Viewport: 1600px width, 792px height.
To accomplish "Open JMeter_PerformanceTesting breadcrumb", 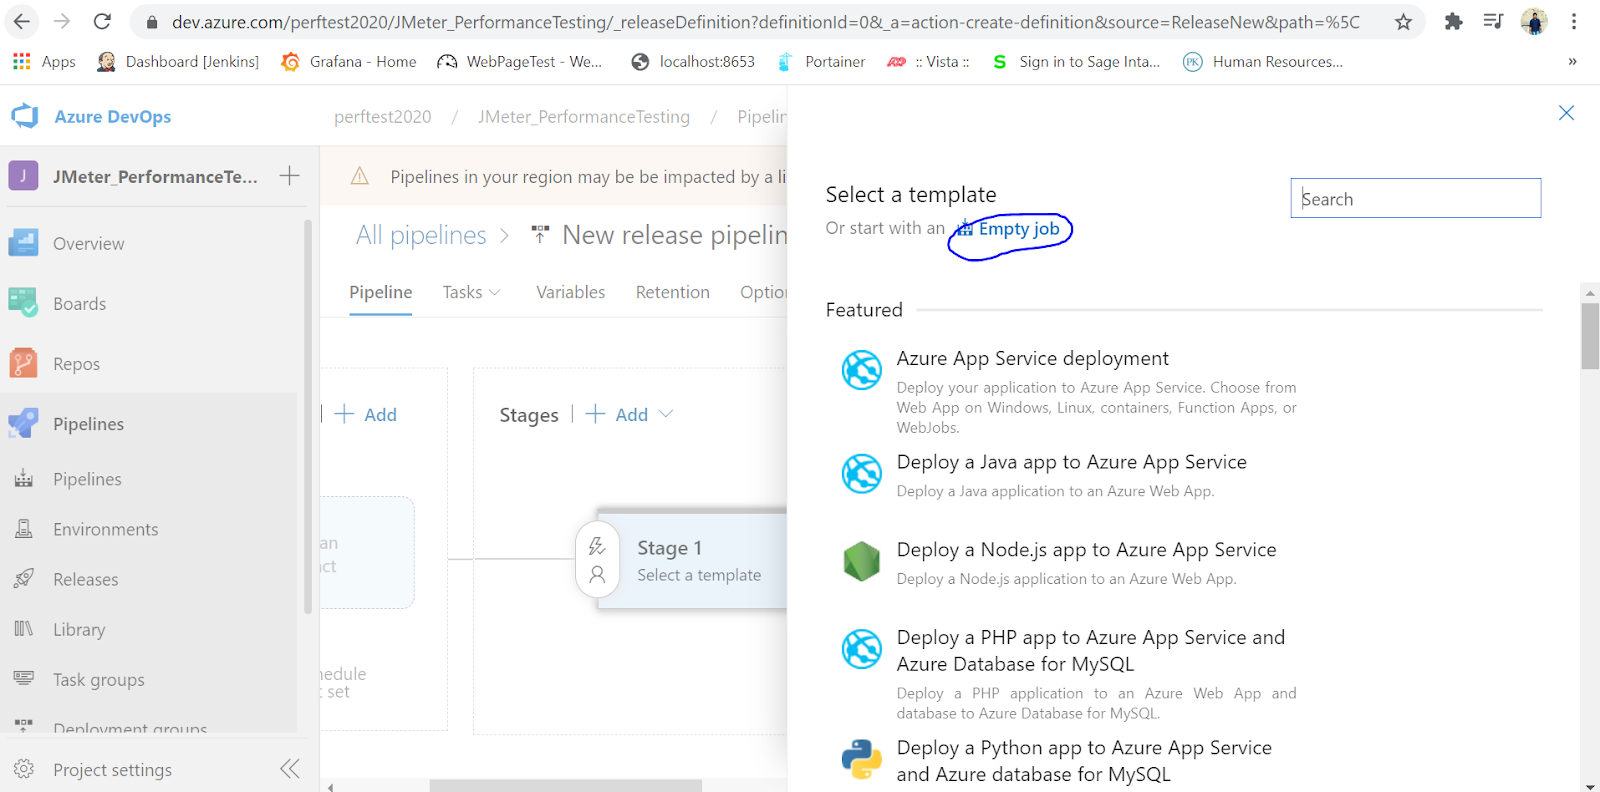I will (x=584, y=117).
